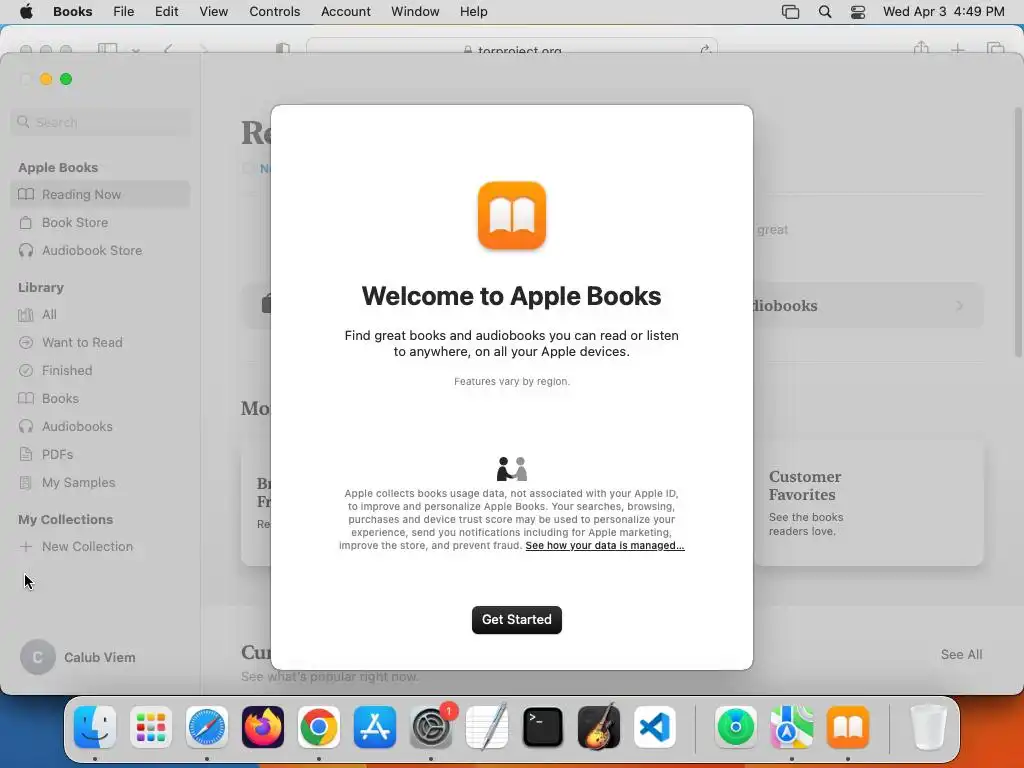
Task: Open the Apple menu
Action: 26,12
